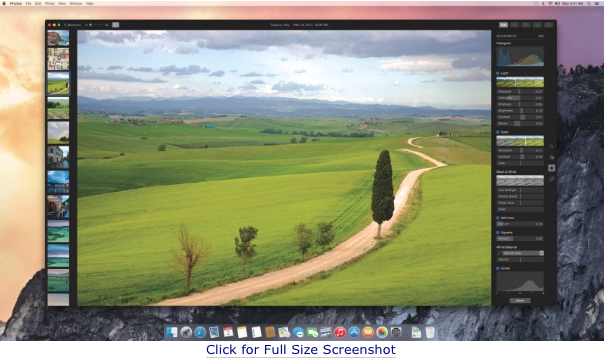Adjust the Saturation slider

520,150
